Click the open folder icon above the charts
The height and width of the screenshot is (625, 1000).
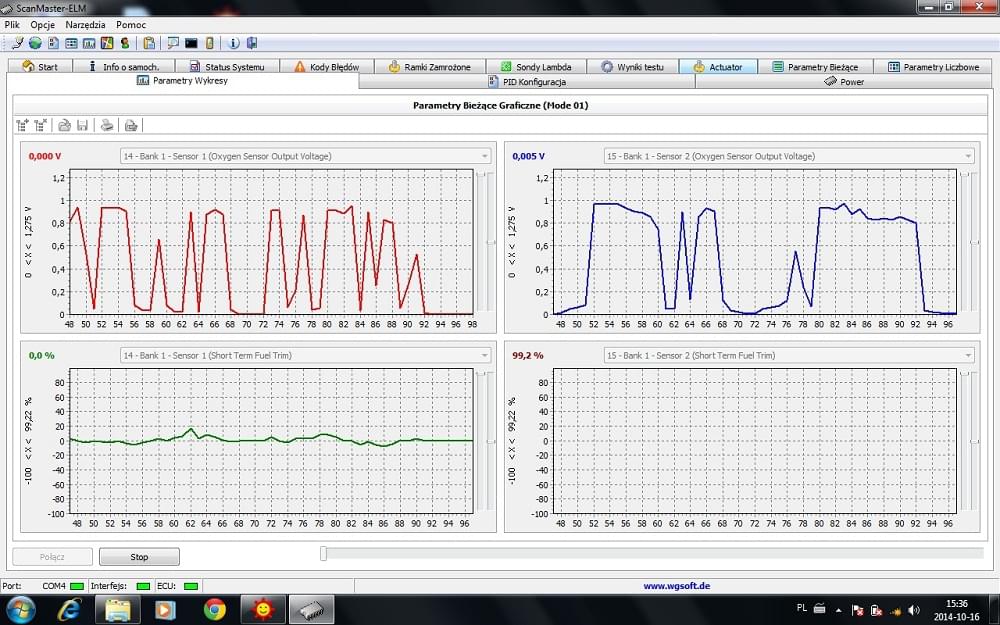[x=64, y=125]
